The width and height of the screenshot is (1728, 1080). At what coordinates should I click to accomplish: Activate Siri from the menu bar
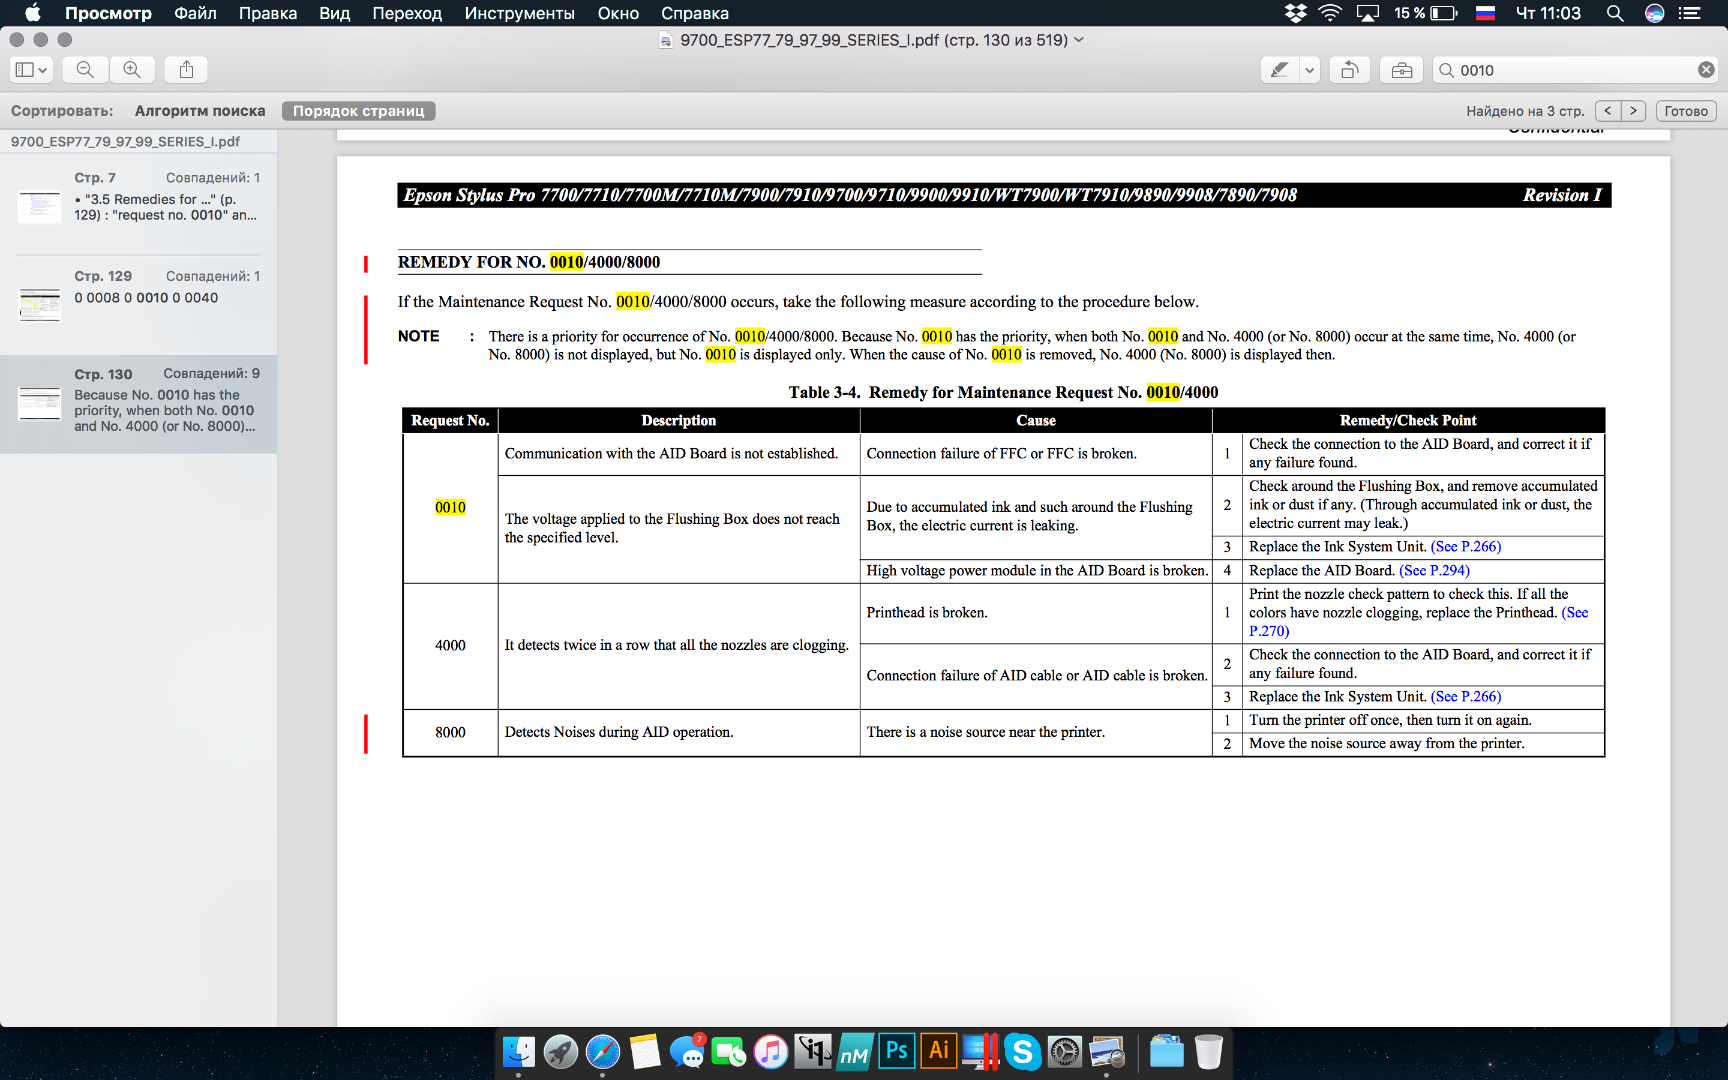pyautogui.click(x=1655, y=13)
